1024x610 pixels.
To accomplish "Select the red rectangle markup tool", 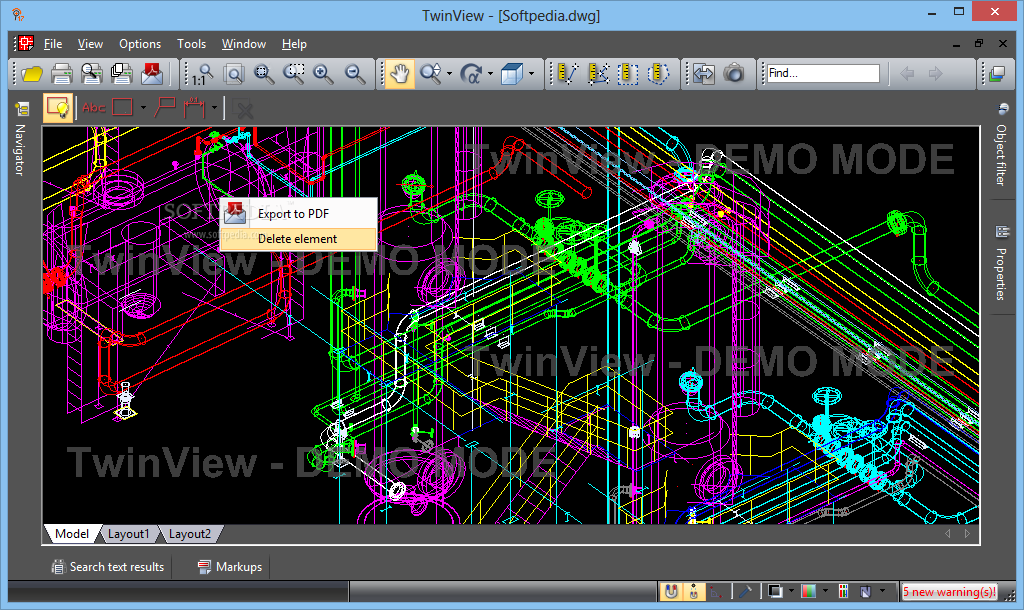I will tap(123, 108).
